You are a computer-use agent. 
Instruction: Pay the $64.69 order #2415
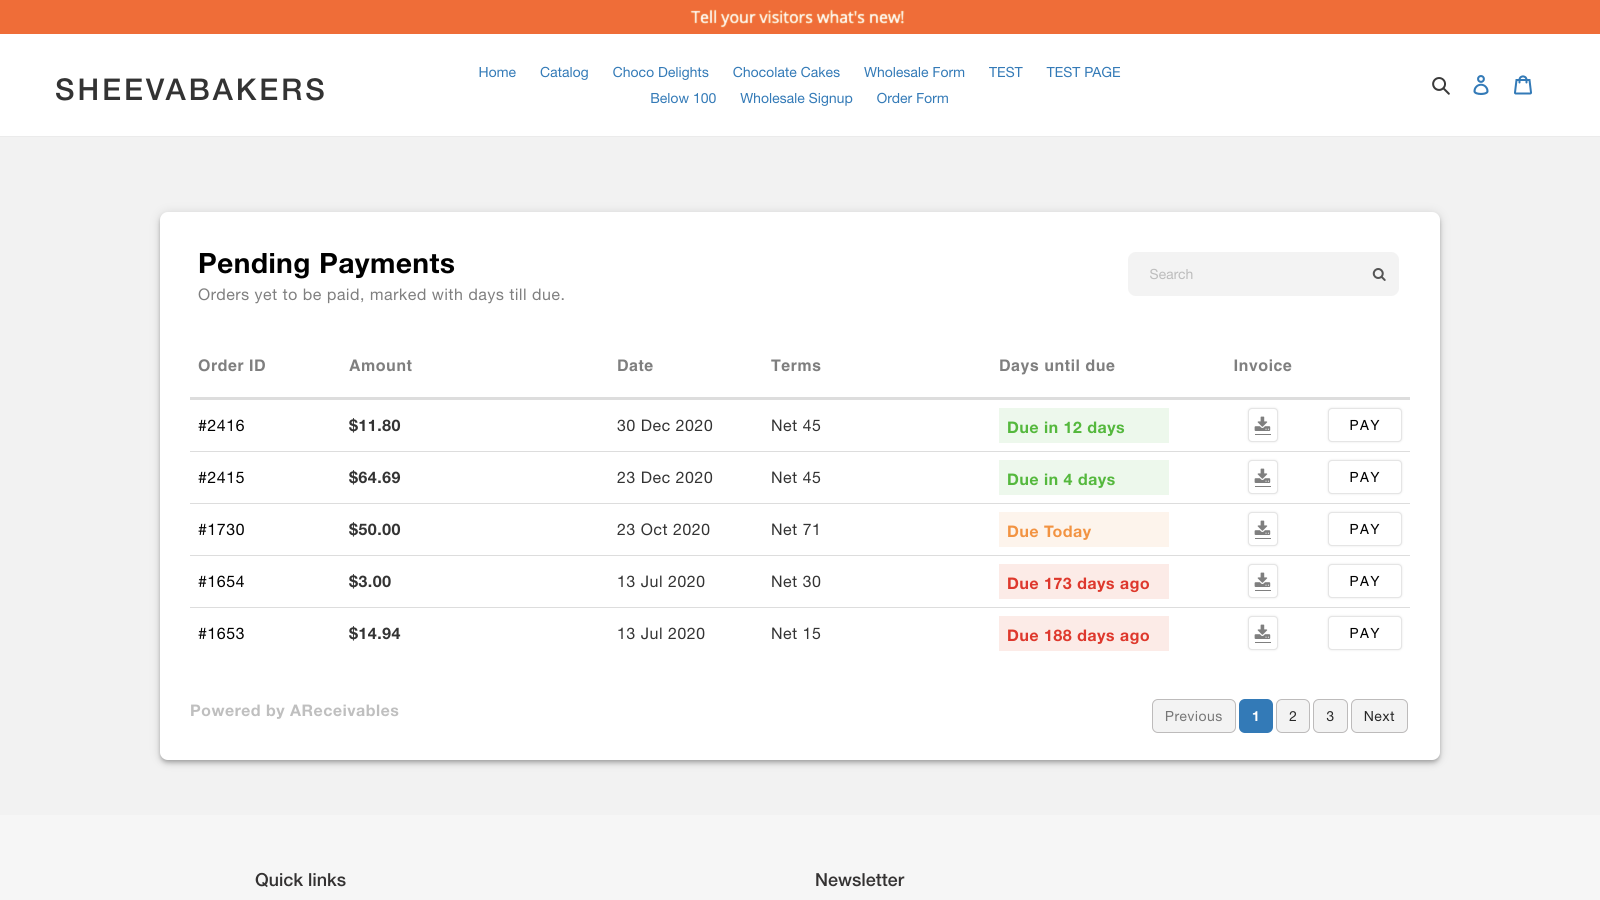coord(1364,476)
